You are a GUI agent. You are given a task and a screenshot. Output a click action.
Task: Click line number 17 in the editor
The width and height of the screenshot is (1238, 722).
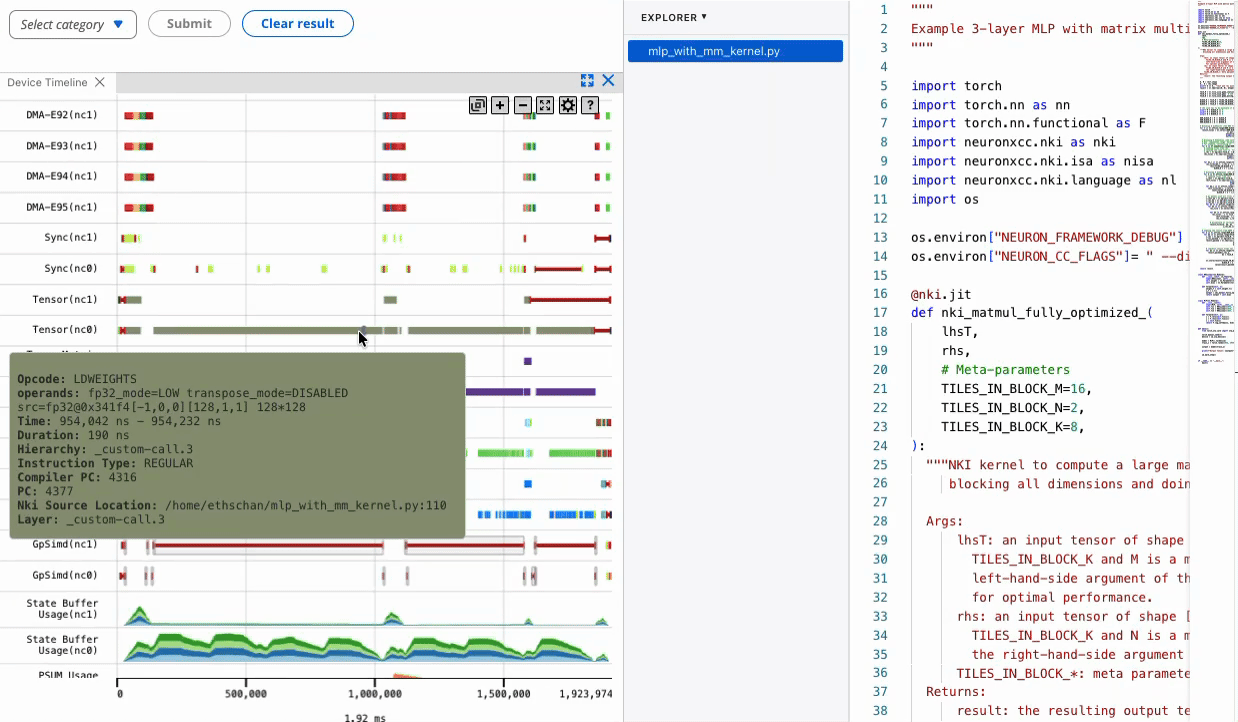pos(880,312)
